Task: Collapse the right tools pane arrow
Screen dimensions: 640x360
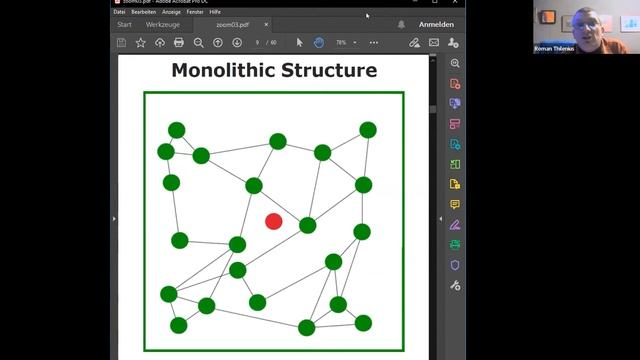Action: tap(440, 219)
